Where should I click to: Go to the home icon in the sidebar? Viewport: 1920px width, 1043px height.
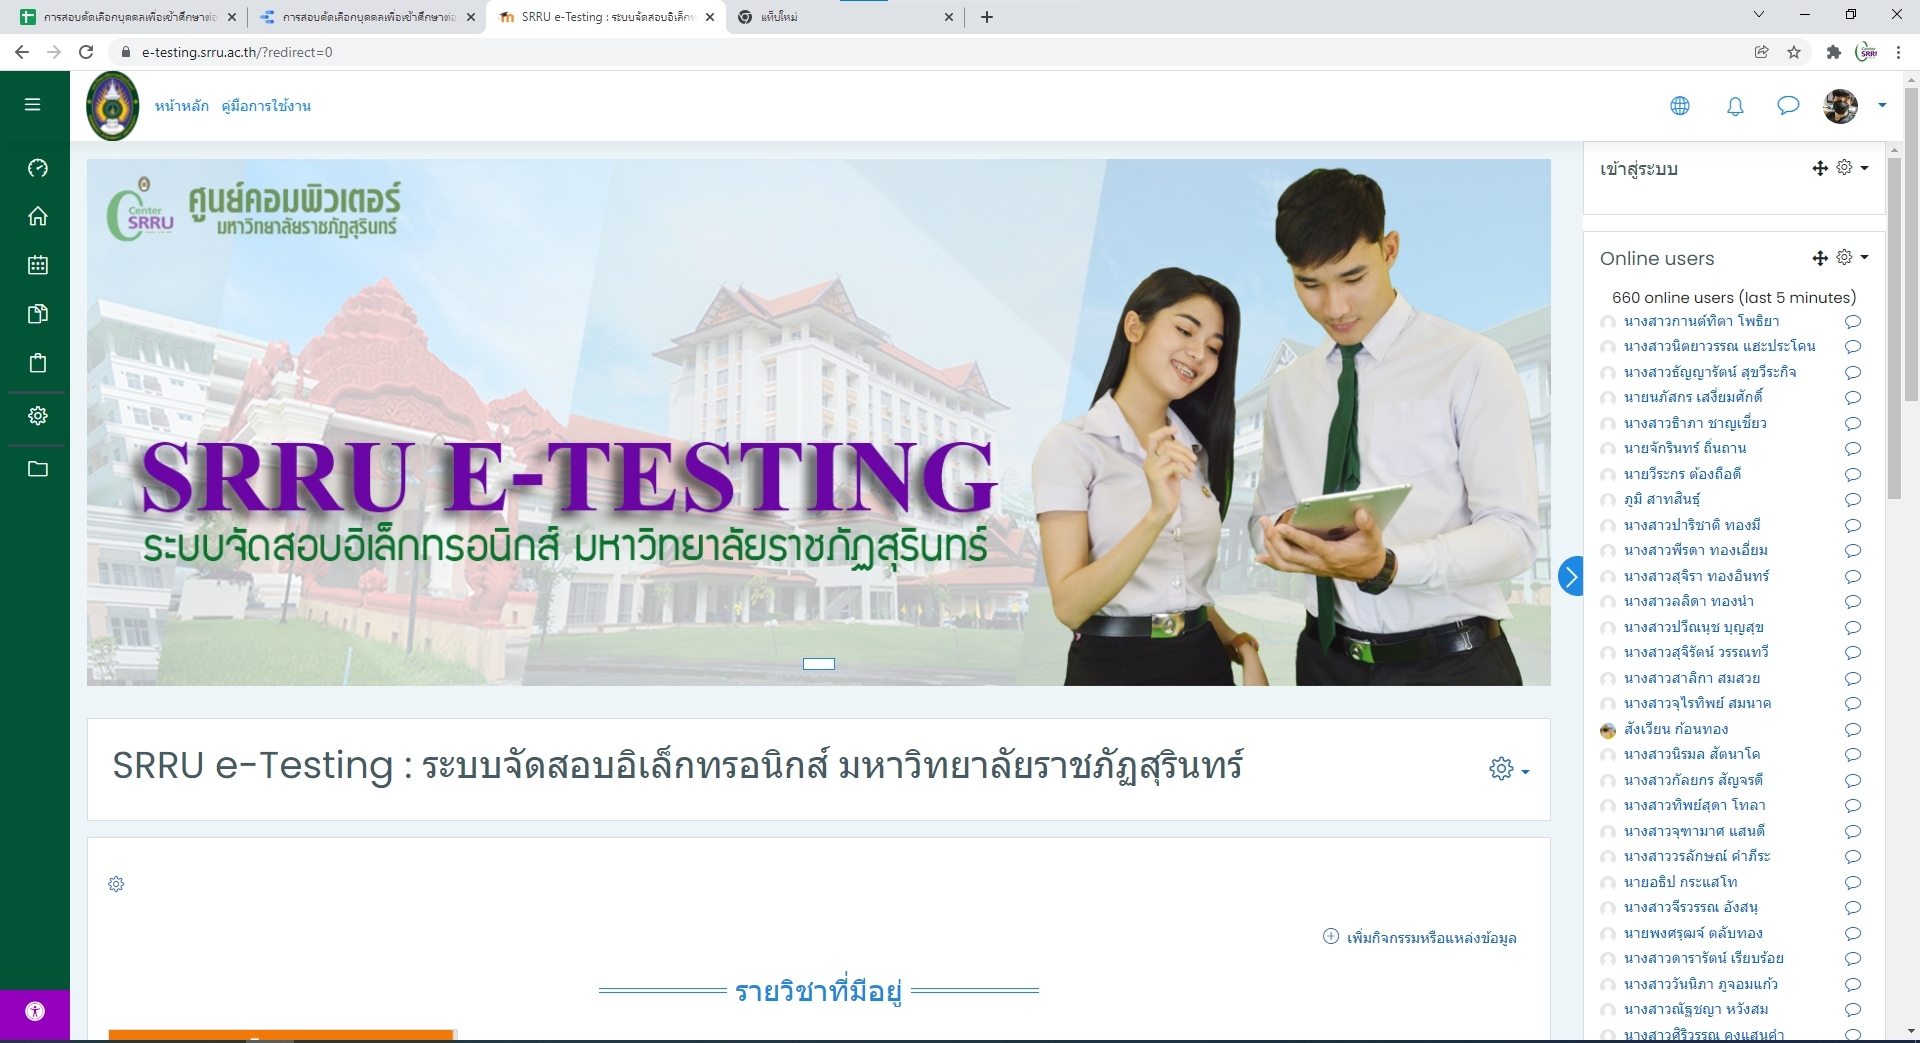tap(38, 216)
